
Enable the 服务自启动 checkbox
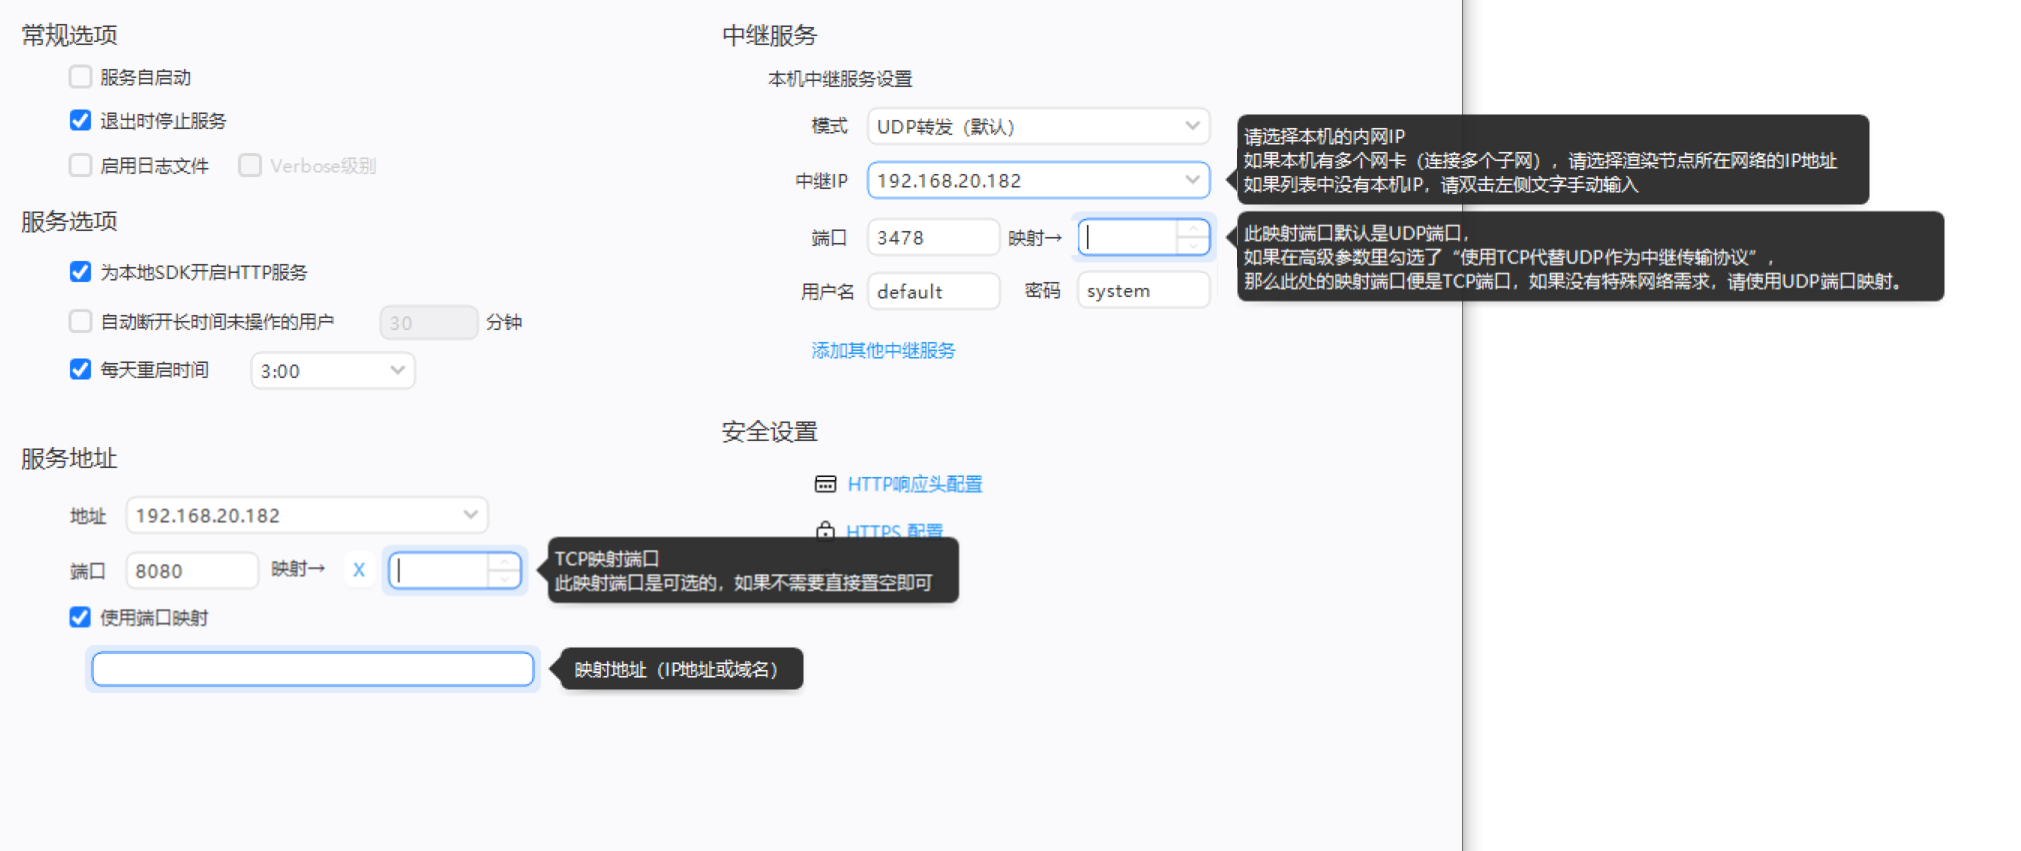pos(80,77)
